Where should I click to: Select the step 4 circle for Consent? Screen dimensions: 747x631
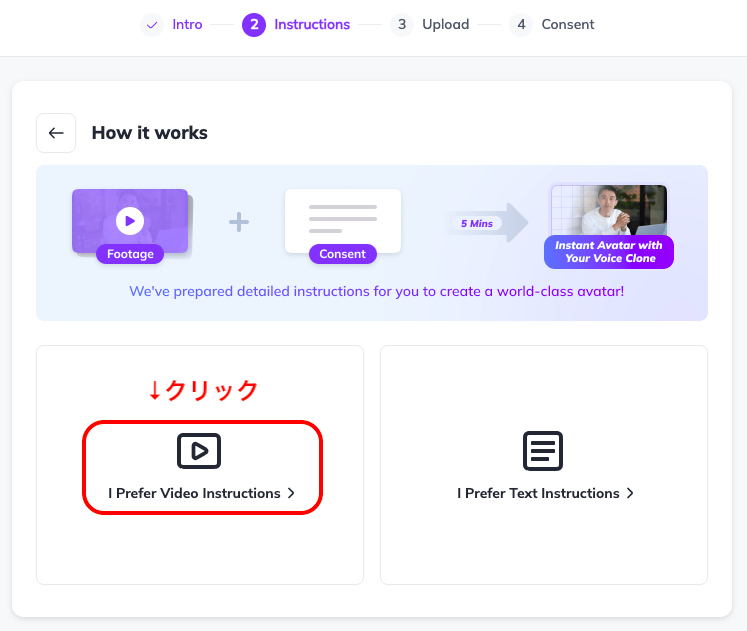(521, 24)
